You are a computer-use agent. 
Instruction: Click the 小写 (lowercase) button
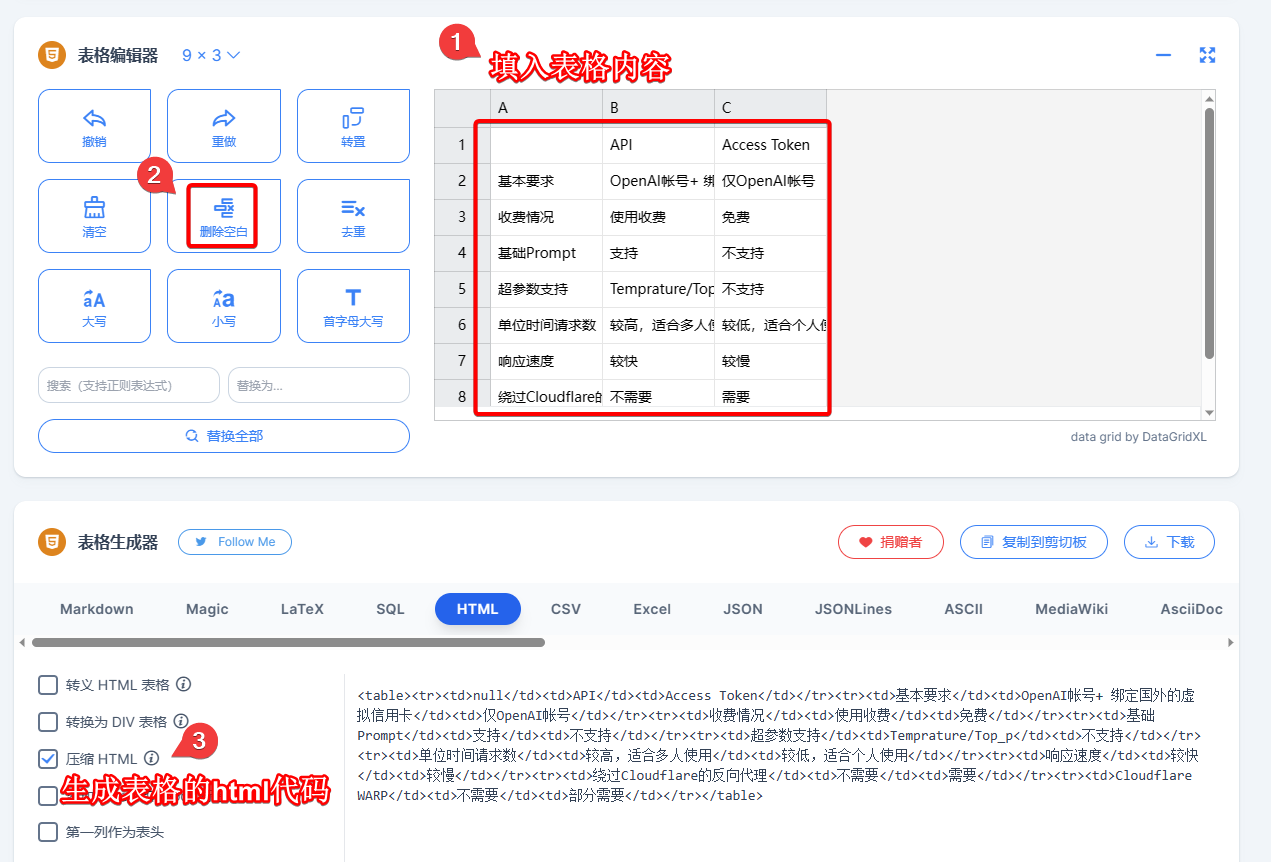click(224, 306)
